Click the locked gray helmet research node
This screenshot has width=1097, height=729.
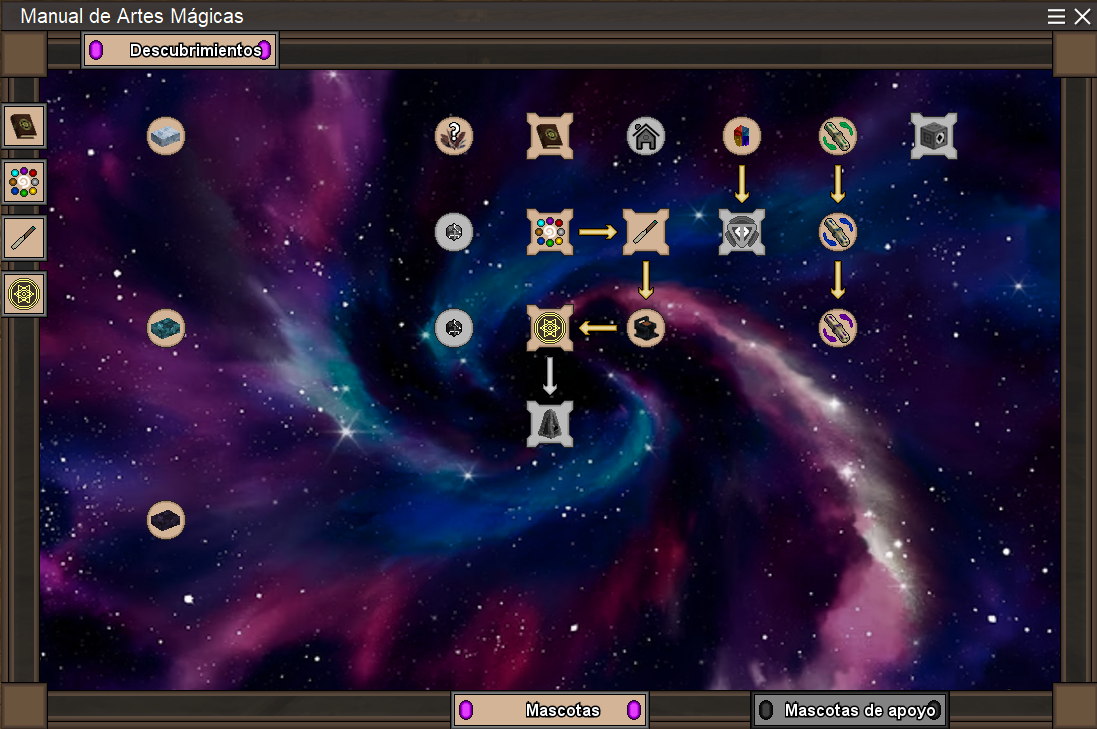[742, 231]
